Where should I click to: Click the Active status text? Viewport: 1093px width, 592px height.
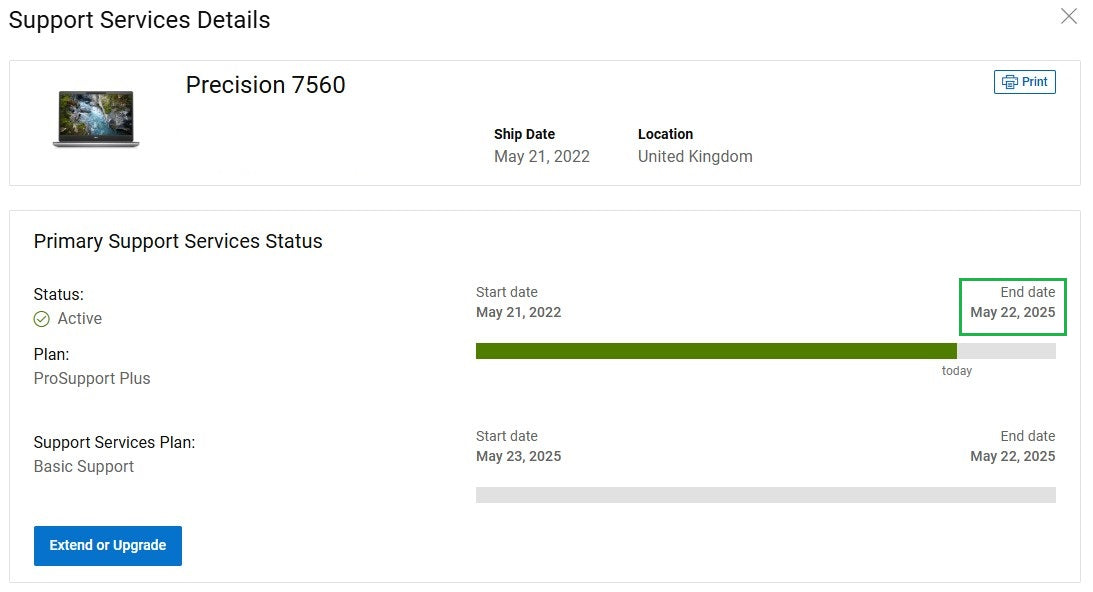click(x=79, y=319)
